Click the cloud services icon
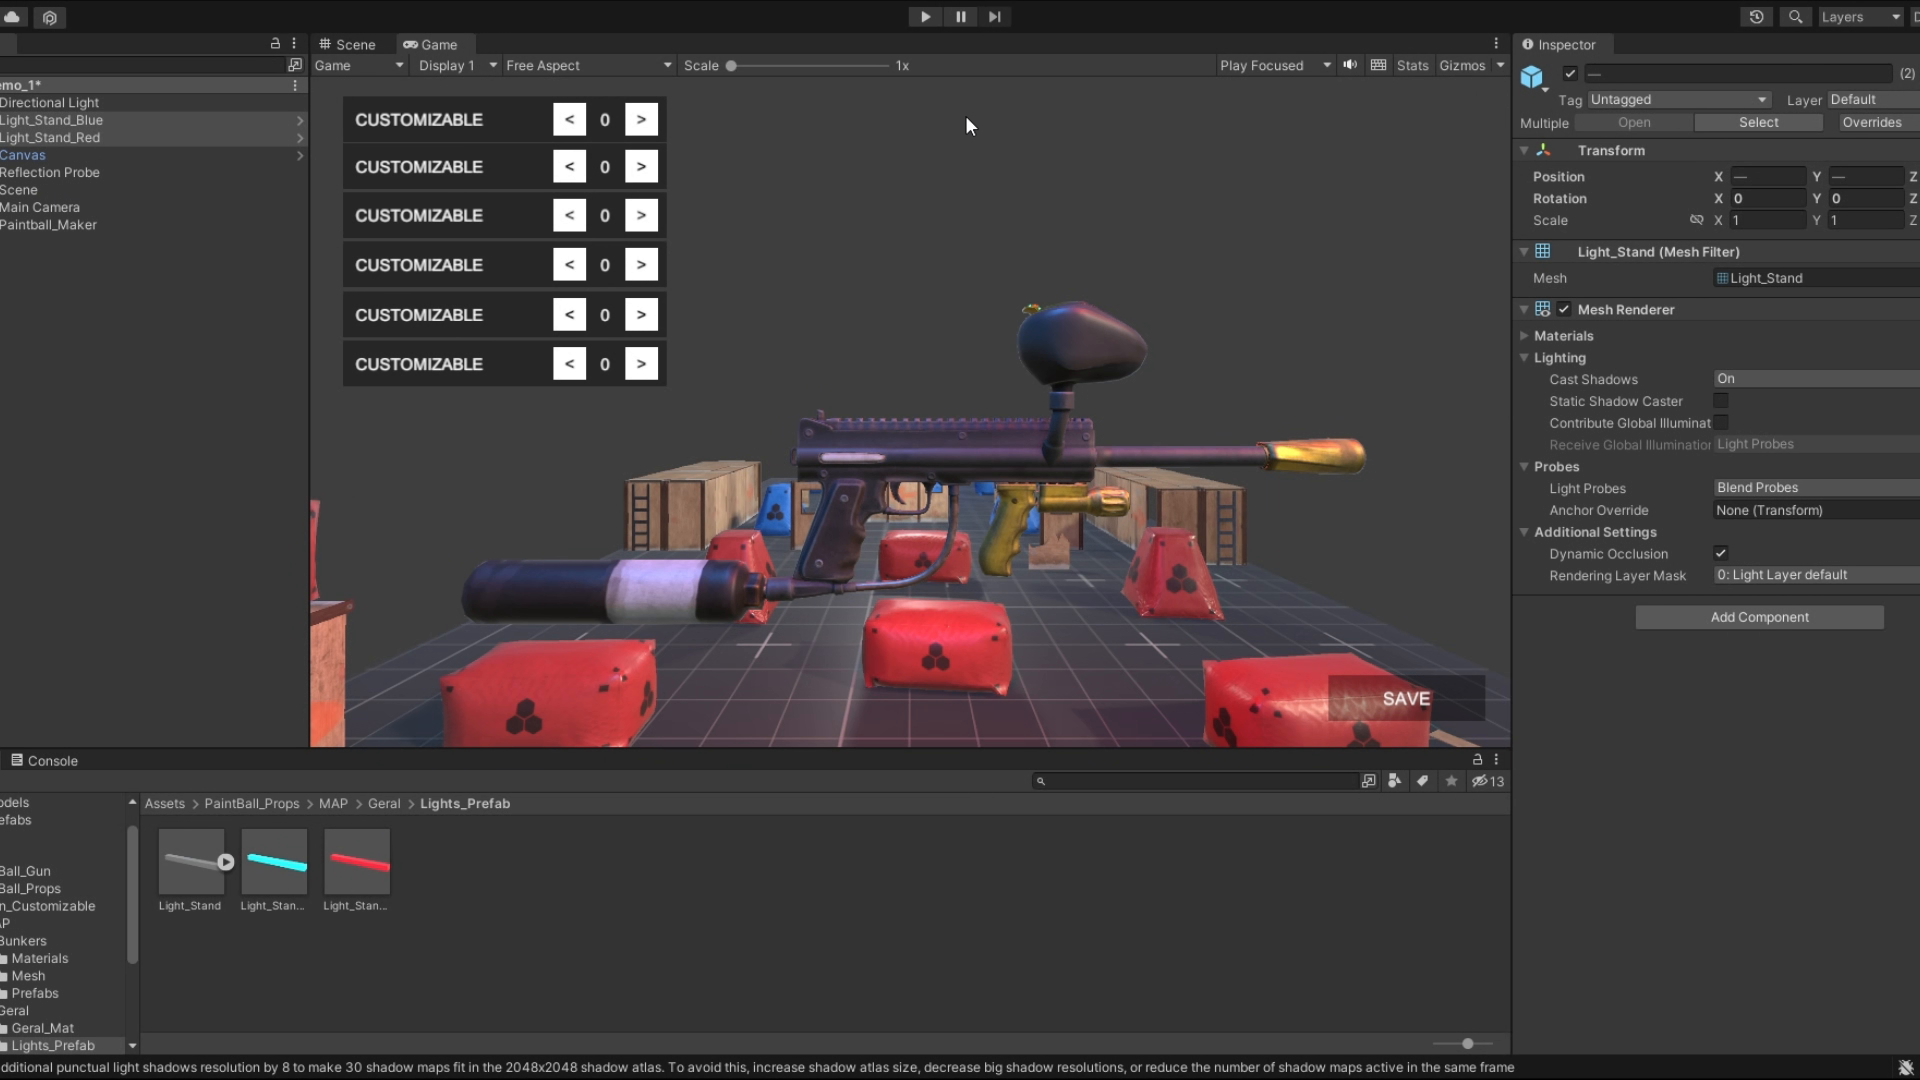This screenshot has width=1920, height=1080. click(x=13, y=17)
